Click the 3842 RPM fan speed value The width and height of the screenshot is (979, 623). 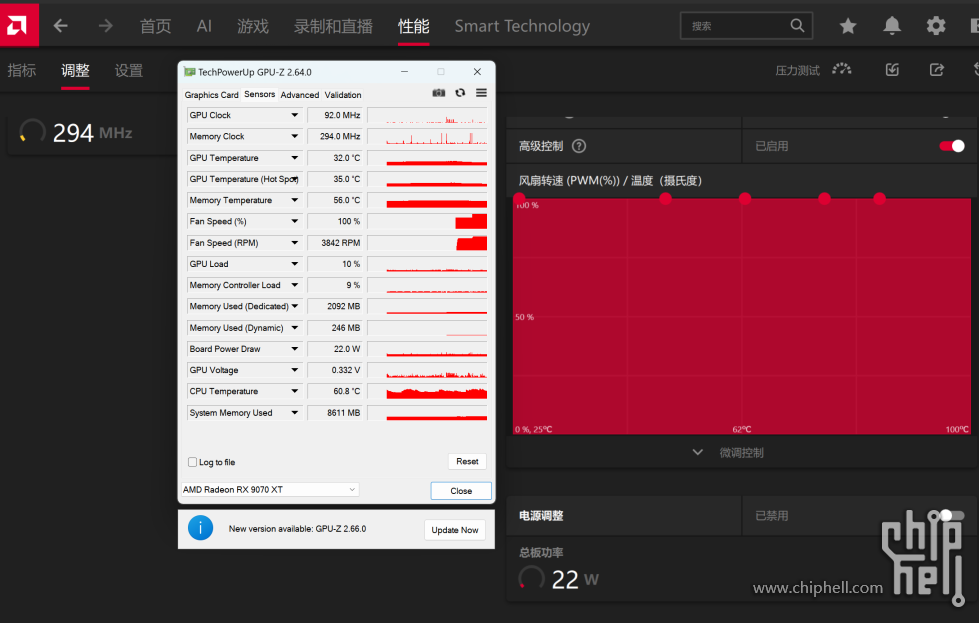click(x=335, y=242)
